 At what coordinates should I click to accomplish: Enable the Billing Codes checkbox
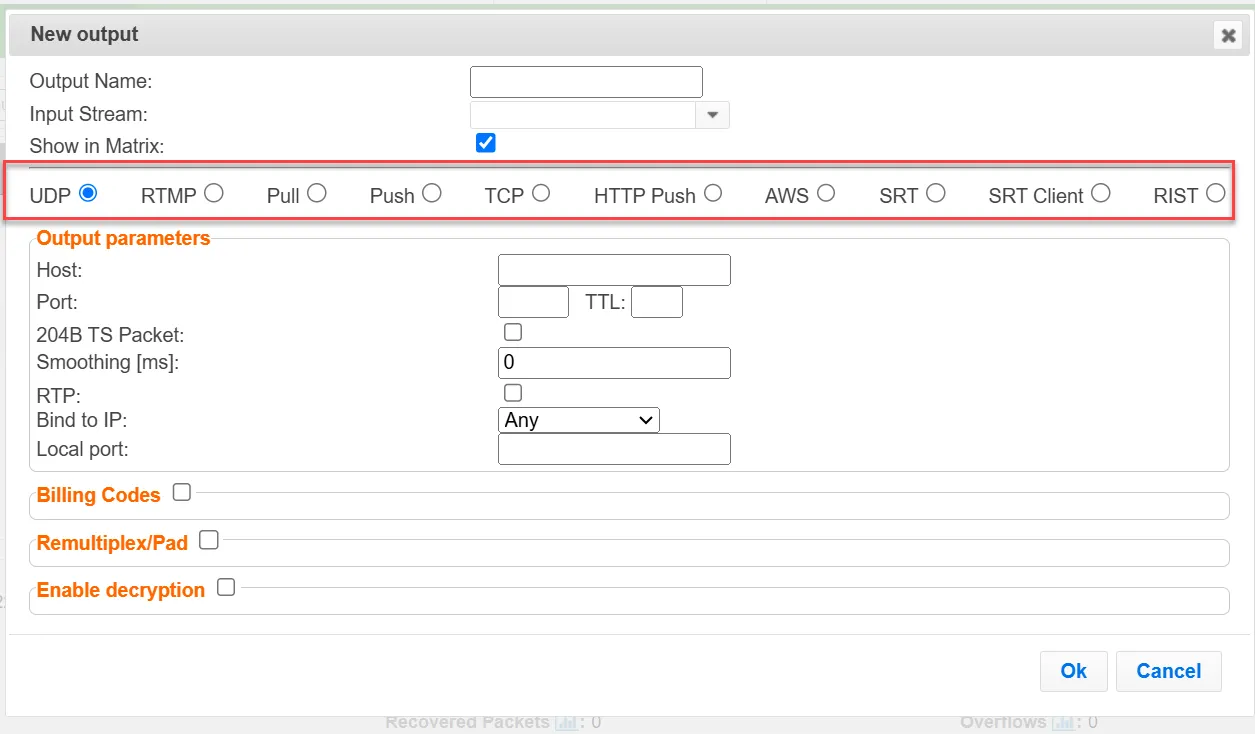(181, 492)
